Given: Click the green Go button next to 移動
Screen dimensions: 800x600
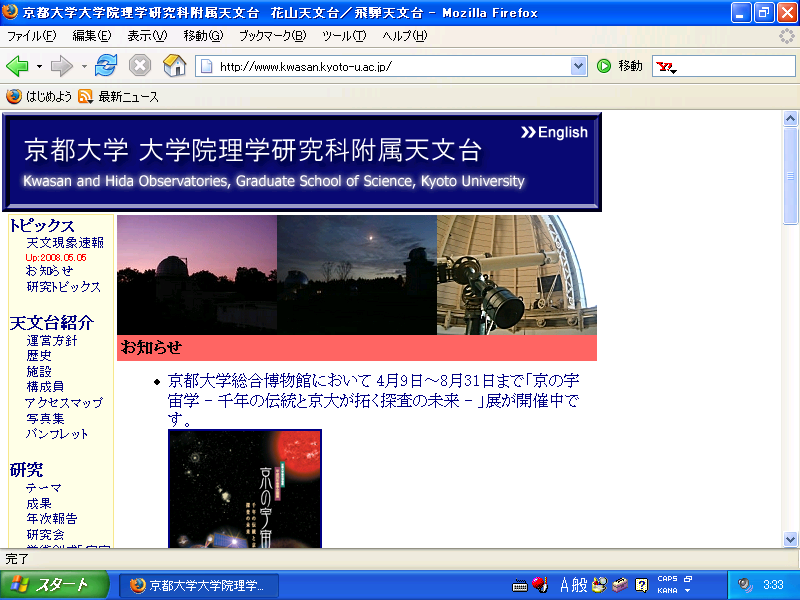Looking at the screenshot, I should (x=604, y=66).
